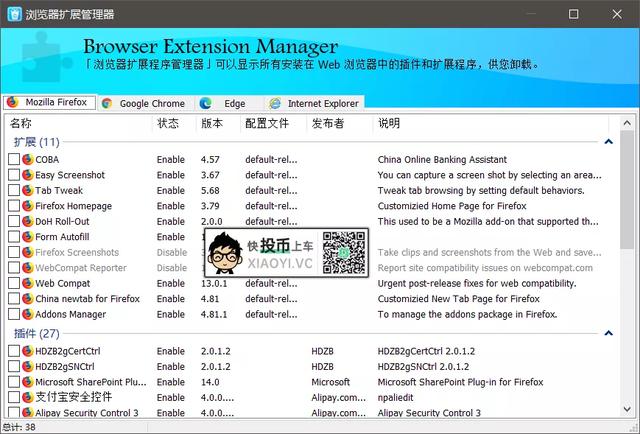The height and width of the screenshot is (434, 640).
Task: Sort by the 名称 column header
Action: tap(80, 123)
